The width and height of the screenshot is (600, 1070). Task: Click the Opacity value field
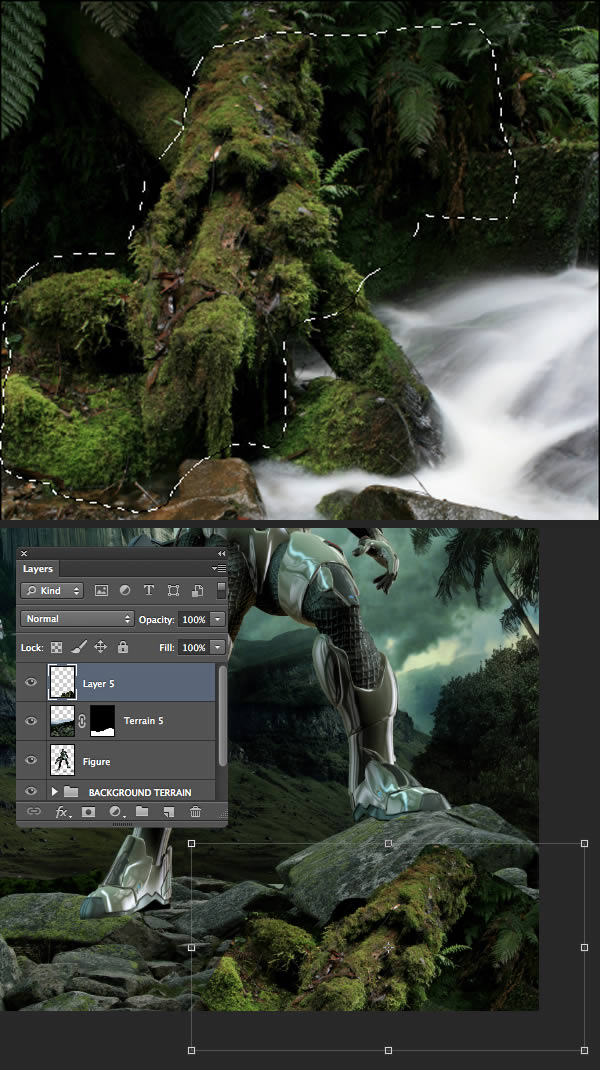coord(194,619)
